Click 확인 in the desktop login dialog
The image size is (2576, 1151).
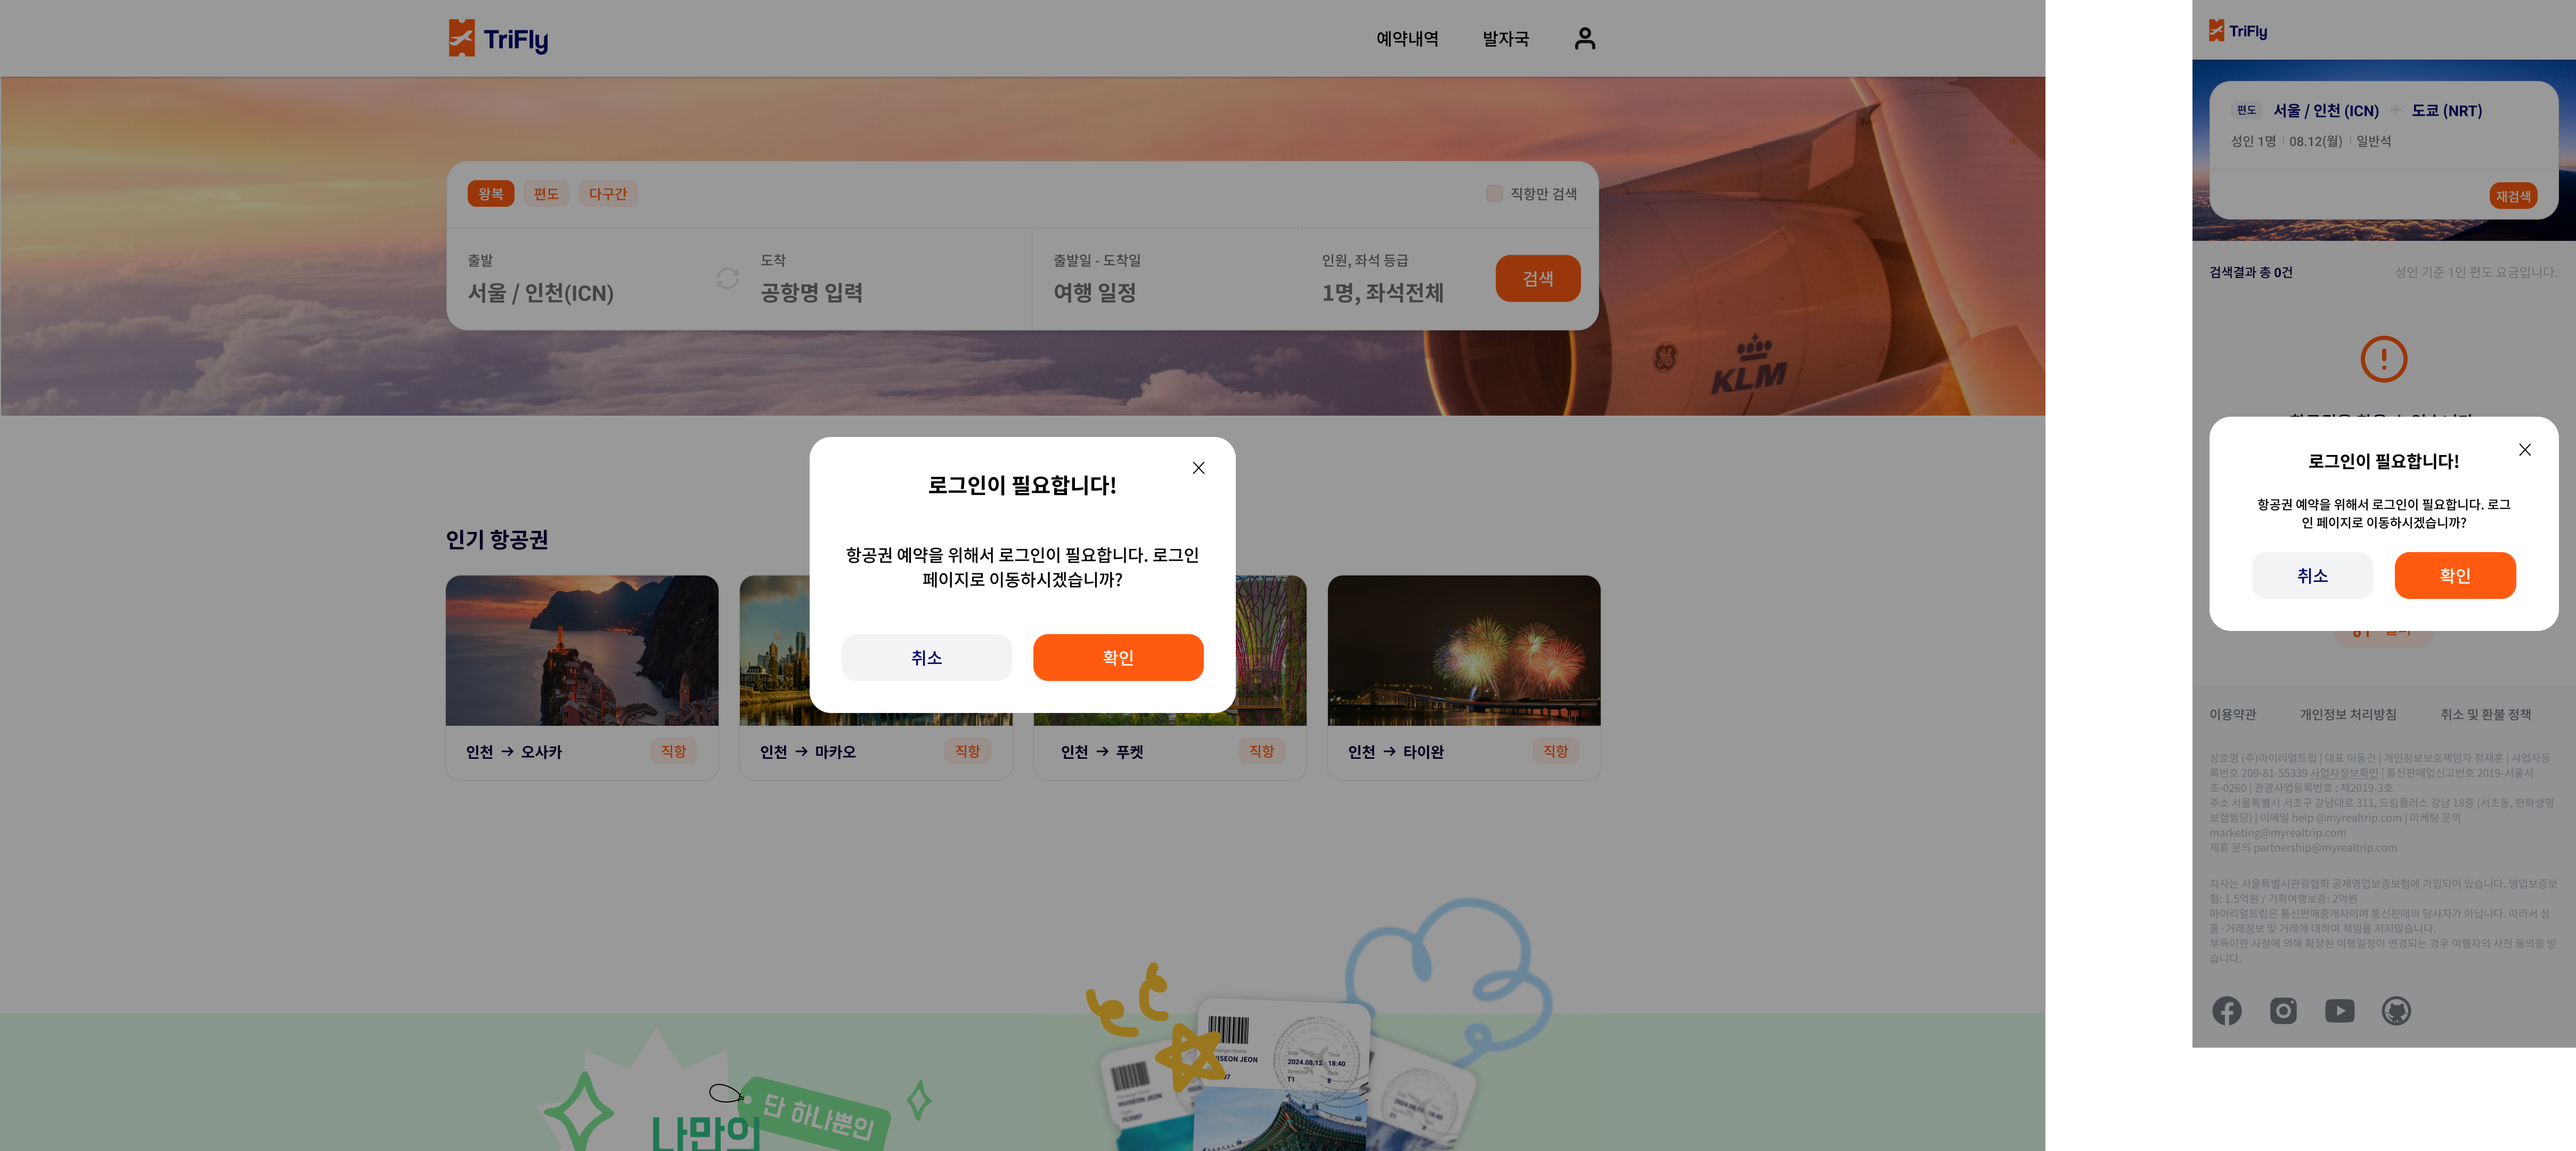1117,657
